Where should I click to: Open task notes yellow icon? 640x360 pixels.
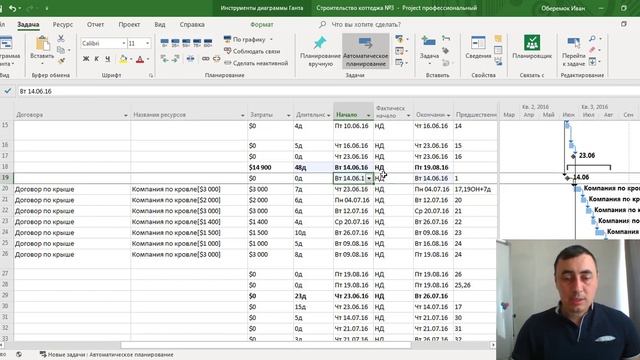(498, 39)
